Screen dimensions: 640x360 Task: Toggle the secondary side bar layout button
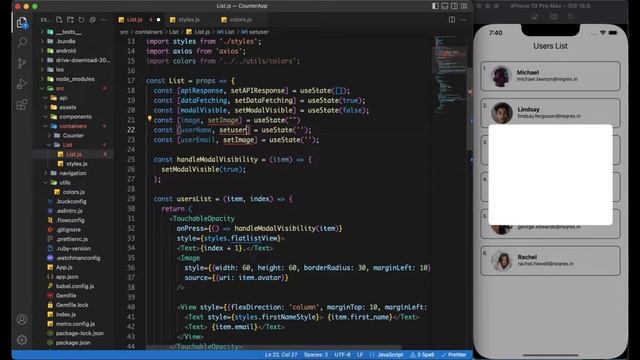click(454, 6)
